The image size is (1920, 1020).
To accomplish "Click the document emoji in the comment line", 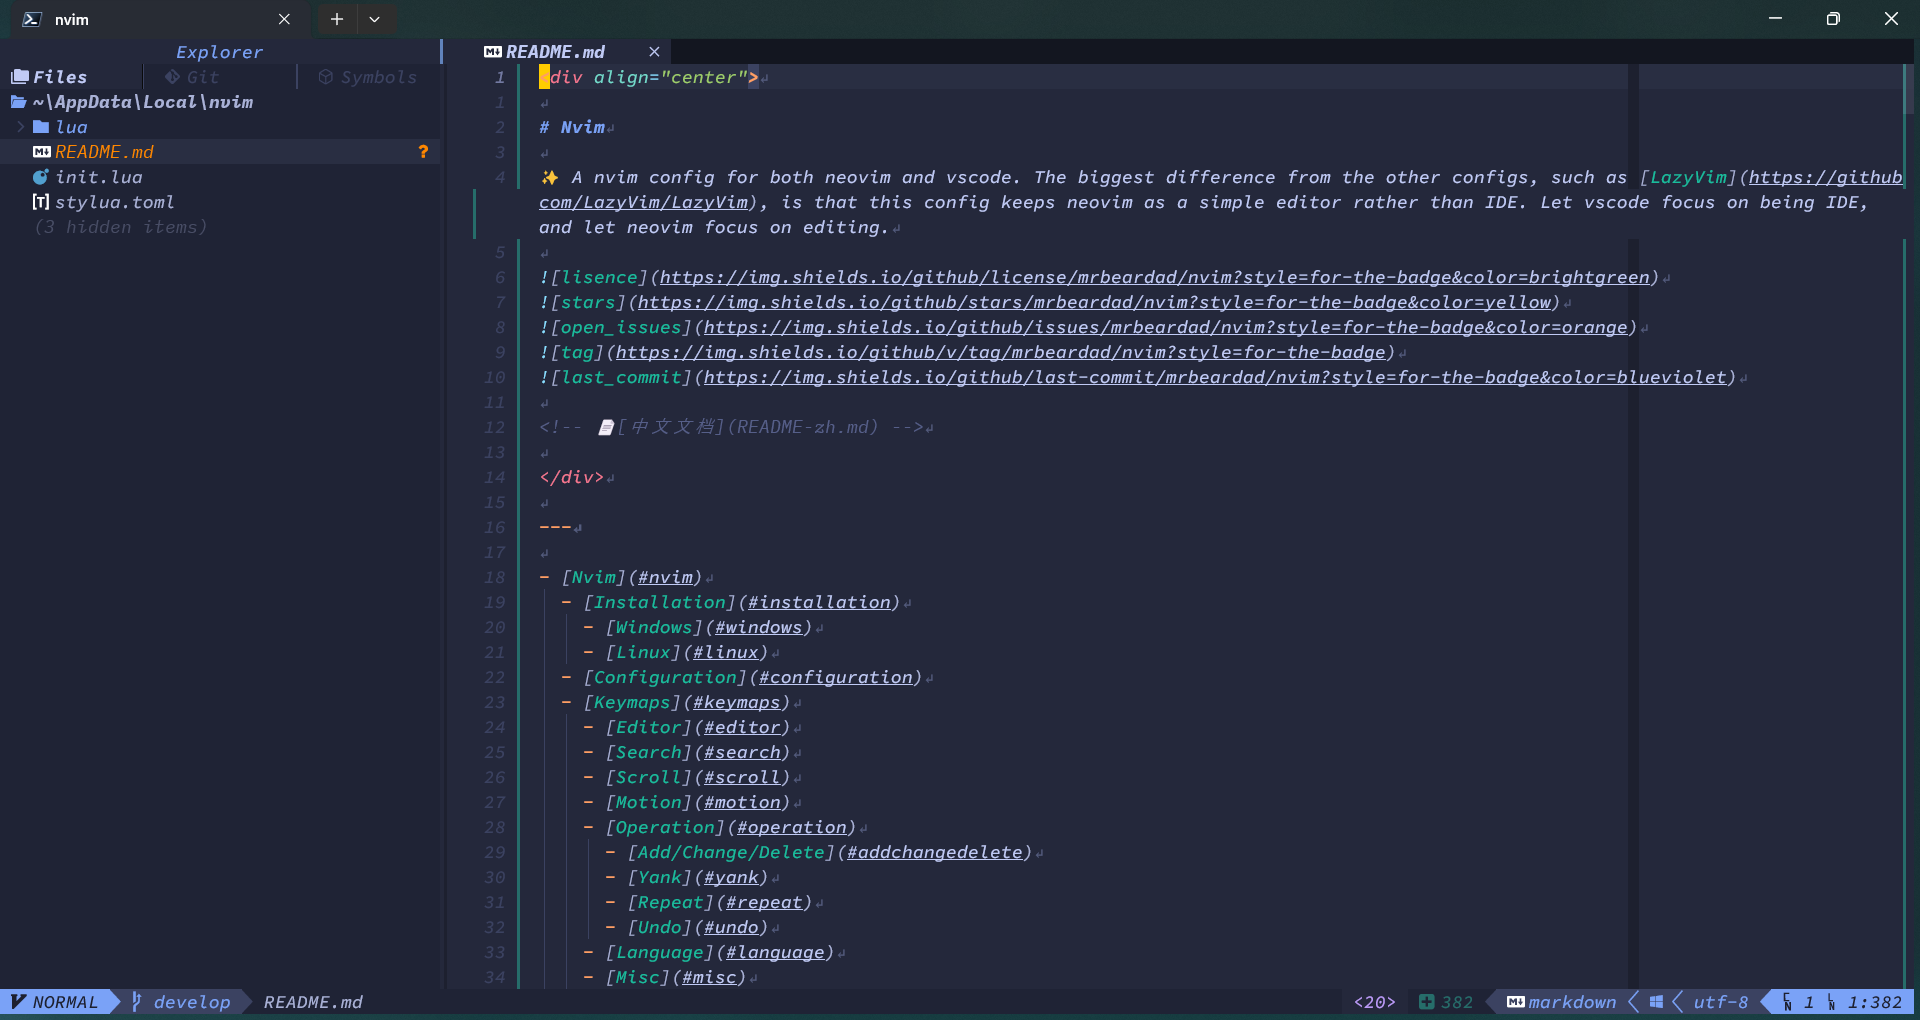I will (x=605, y=427).
